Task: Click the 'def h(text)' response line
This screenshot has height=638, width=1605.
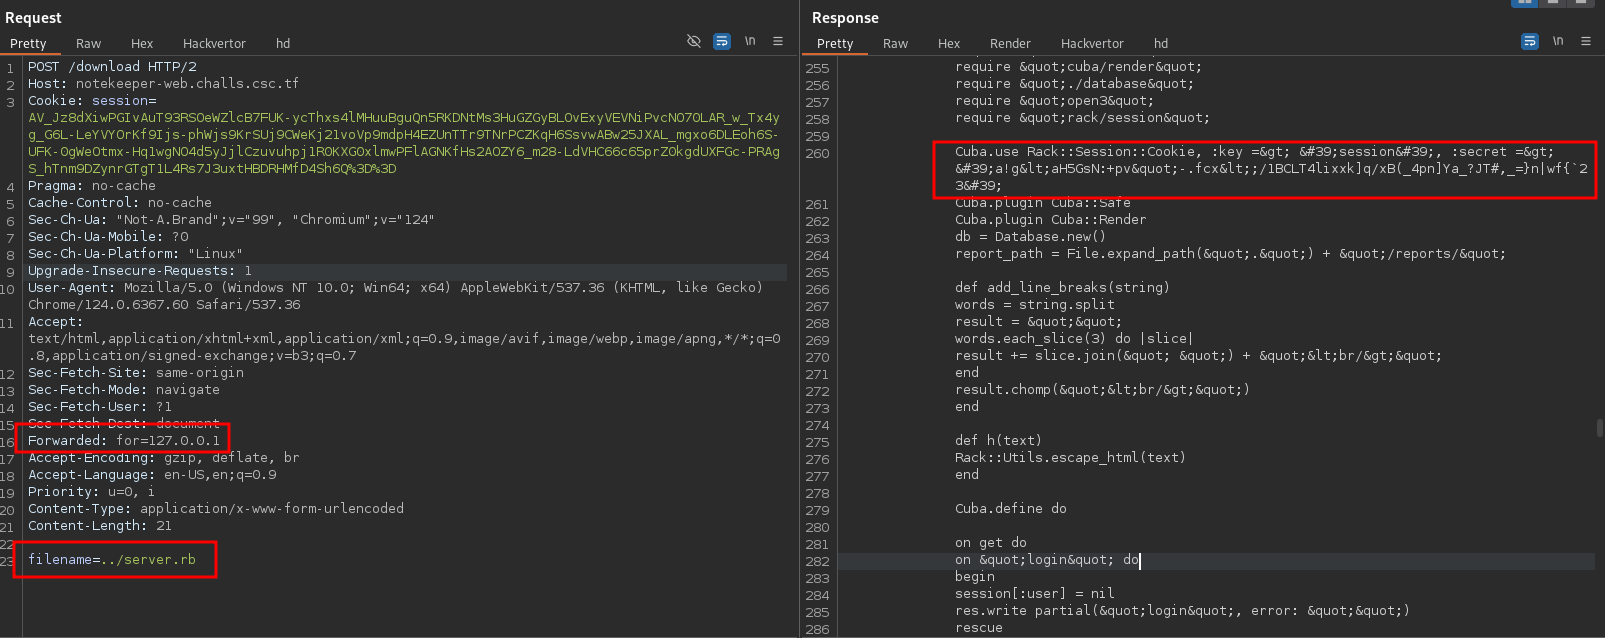Action: pyautogui.click(x=998, y=441)
